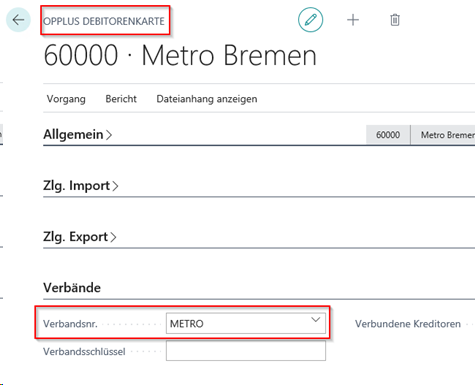Image resolution: width=475 pixels, height=385 pixels.
Task: Click the Verbandsnr. field label
Action: tap(70, 324)
